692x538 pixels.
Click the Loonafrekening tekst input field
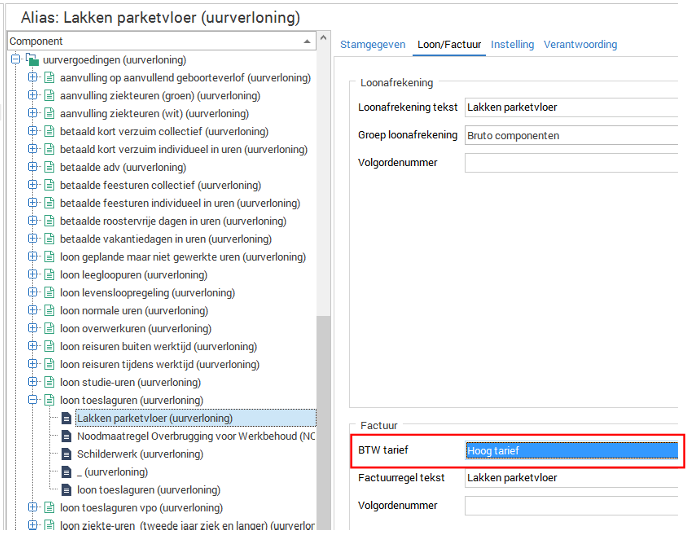coord(571,108)
